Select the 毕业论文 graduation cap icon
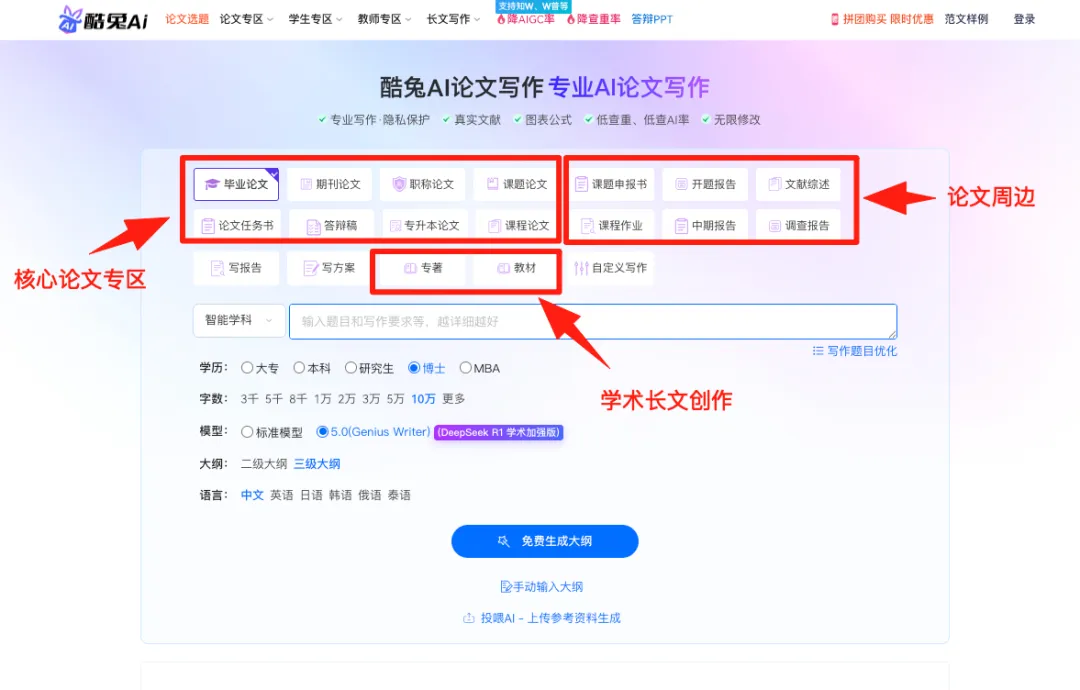The image size is (1080, 690). [212, 184]
